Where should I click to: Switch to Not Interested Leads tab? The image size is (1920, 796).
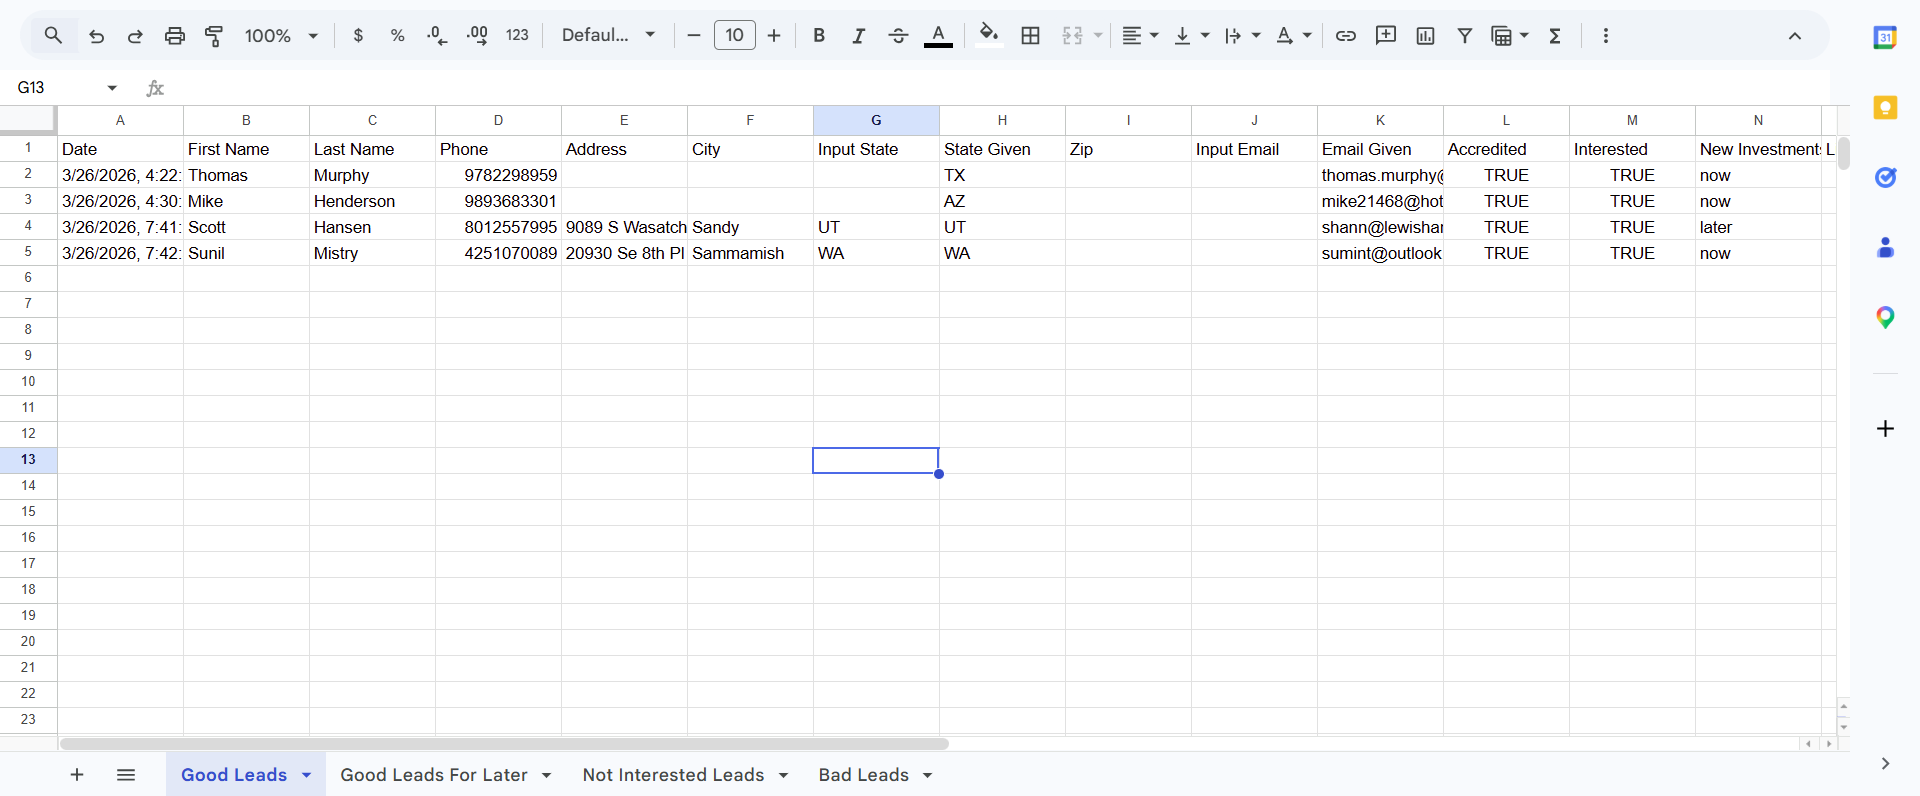click(673, 775)
